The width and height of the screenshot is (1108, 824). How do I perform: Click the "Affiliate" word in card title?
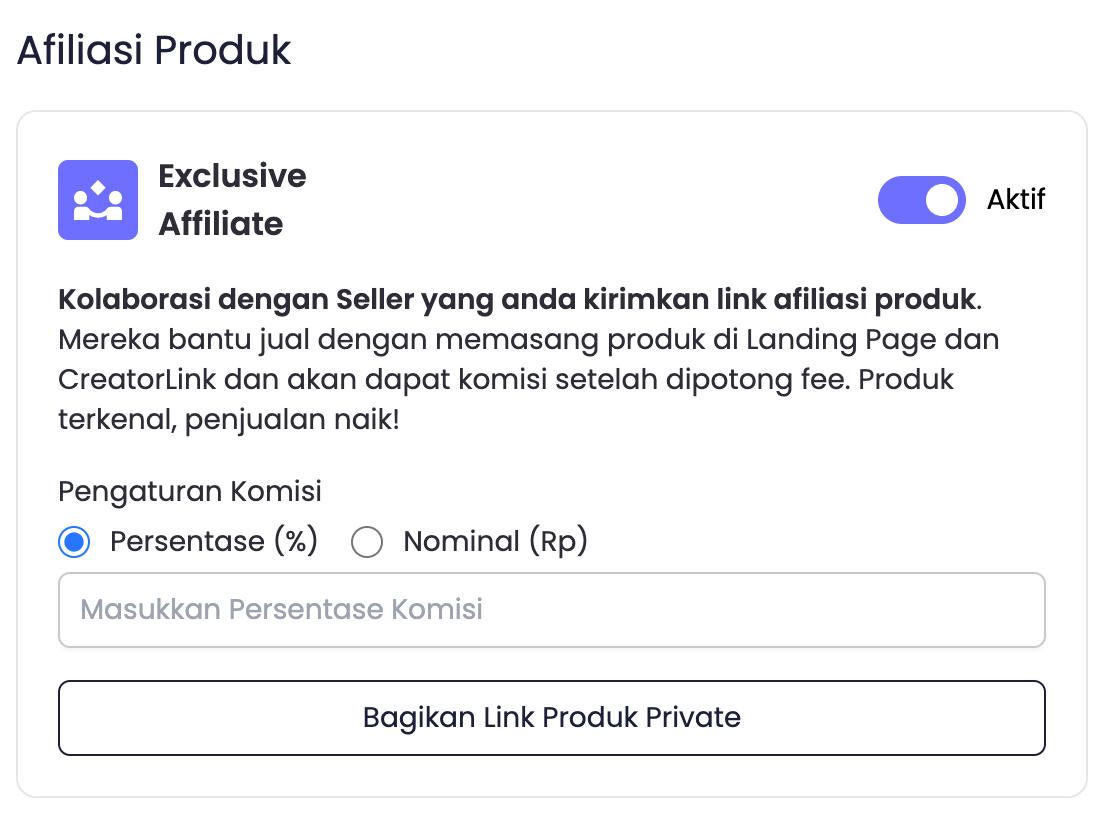[x=220, y=224]
